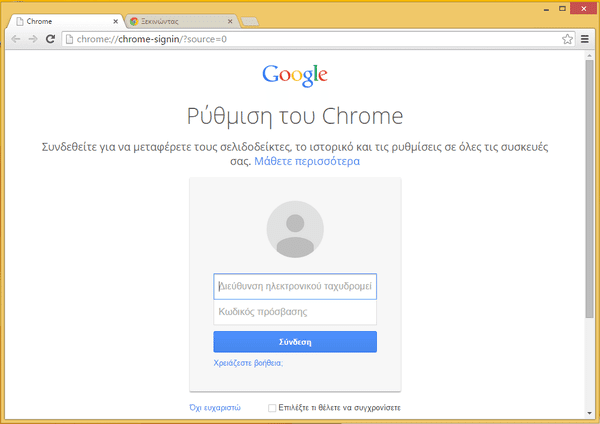Bookmark this page with the star icon
This screenshot has width=600, height=424.
[567, 39]
